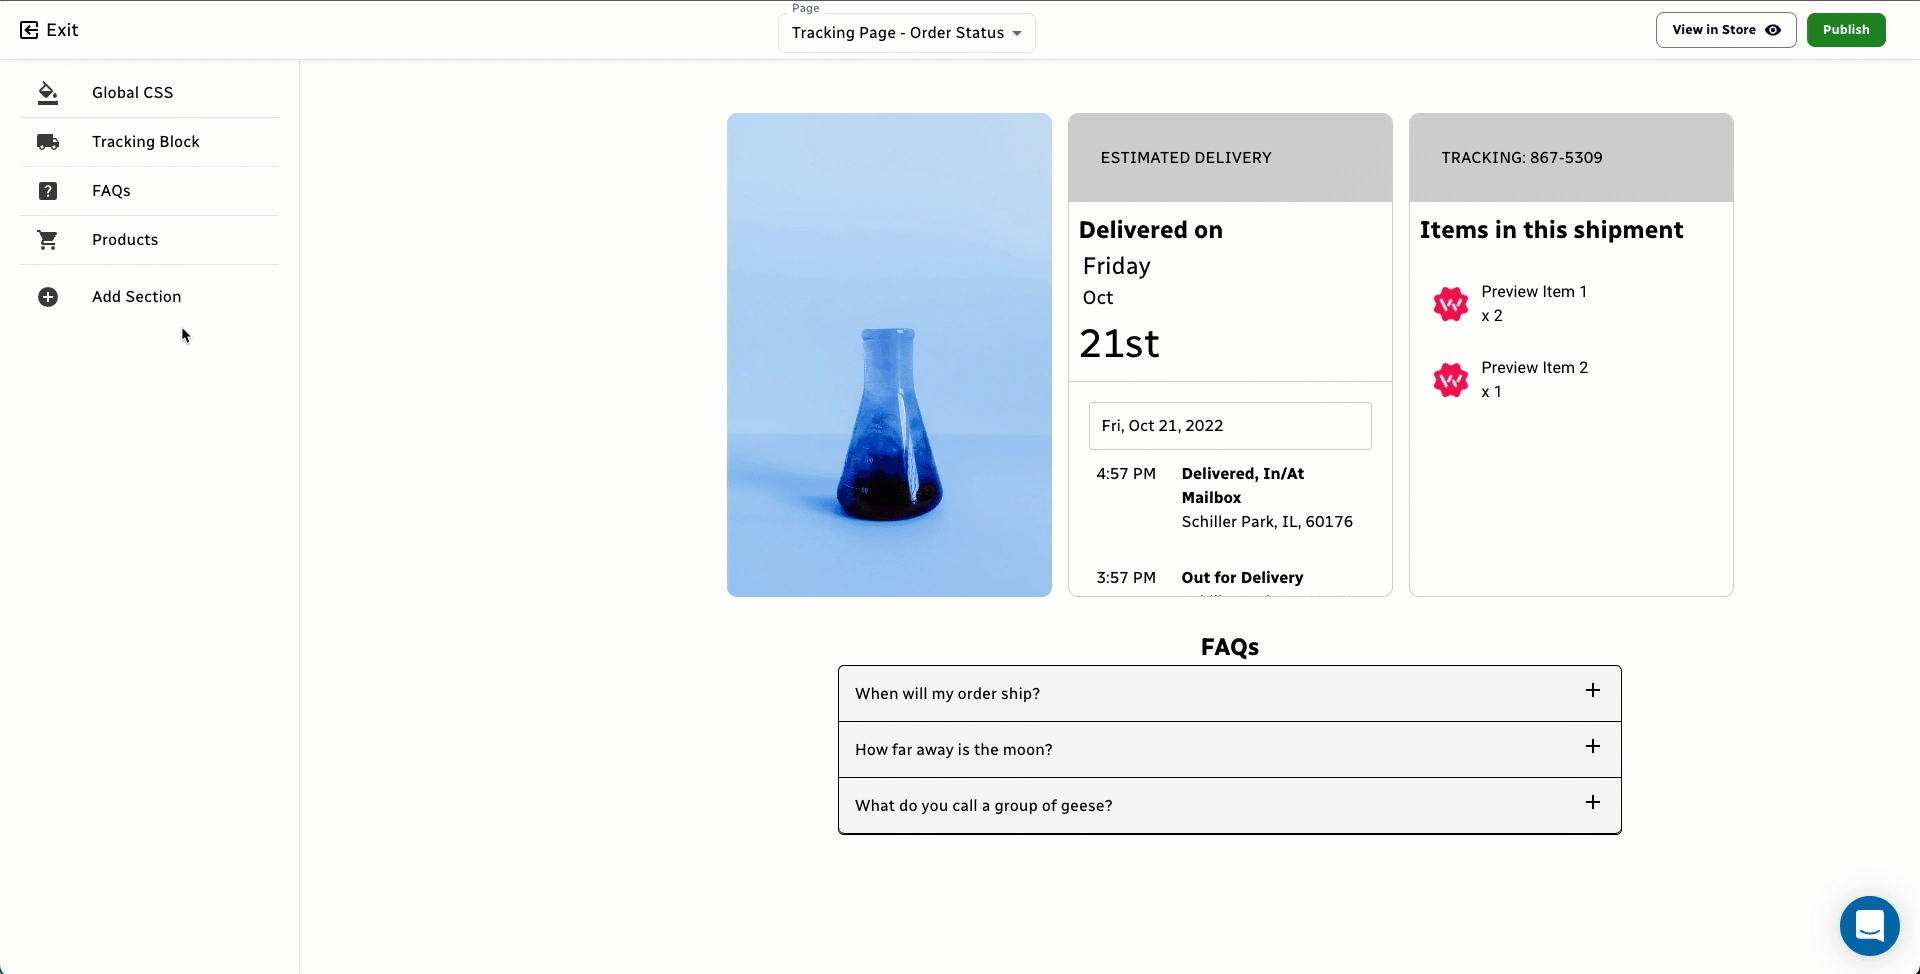This screenshot has height=974, width=1920.
Task: Click the Preview Item 2 product logo
Action: click(1450, 380)
